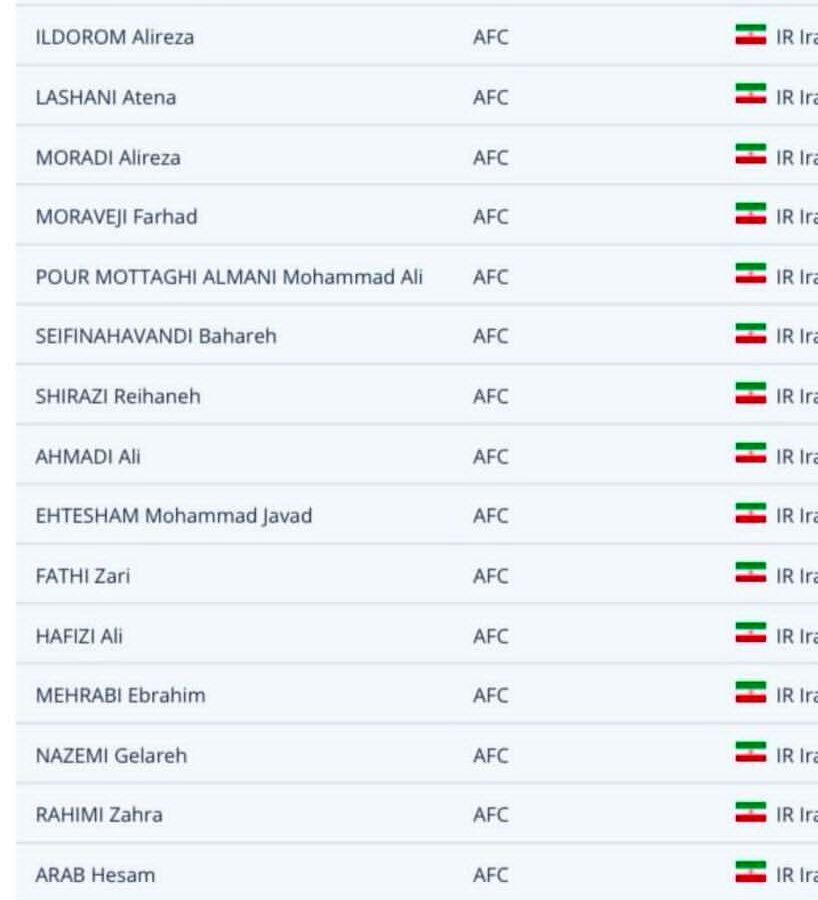Click IR Iran text in MEHRABI Ebrahim row
The image size is (818, 900).
pos(797,695)
